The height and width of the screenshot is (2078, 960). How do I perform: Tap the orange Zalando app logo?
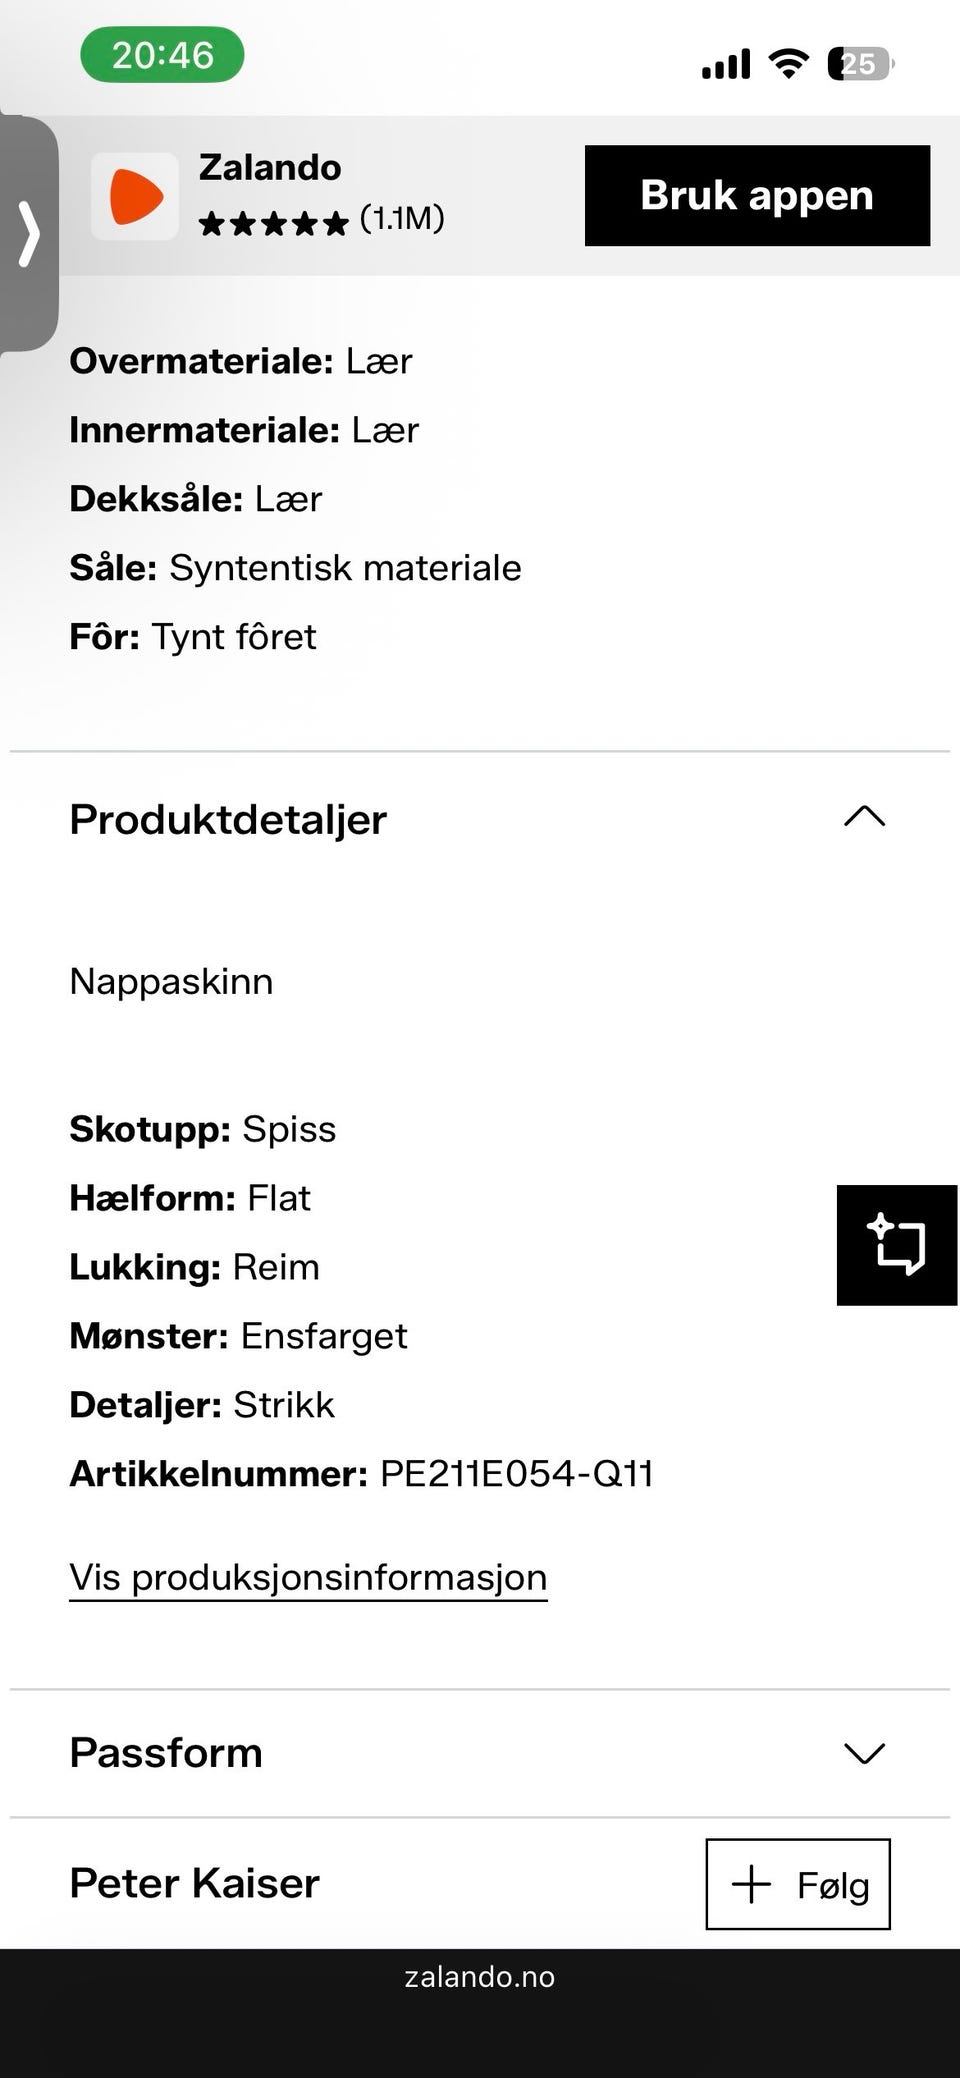click(x=135, y=196)
